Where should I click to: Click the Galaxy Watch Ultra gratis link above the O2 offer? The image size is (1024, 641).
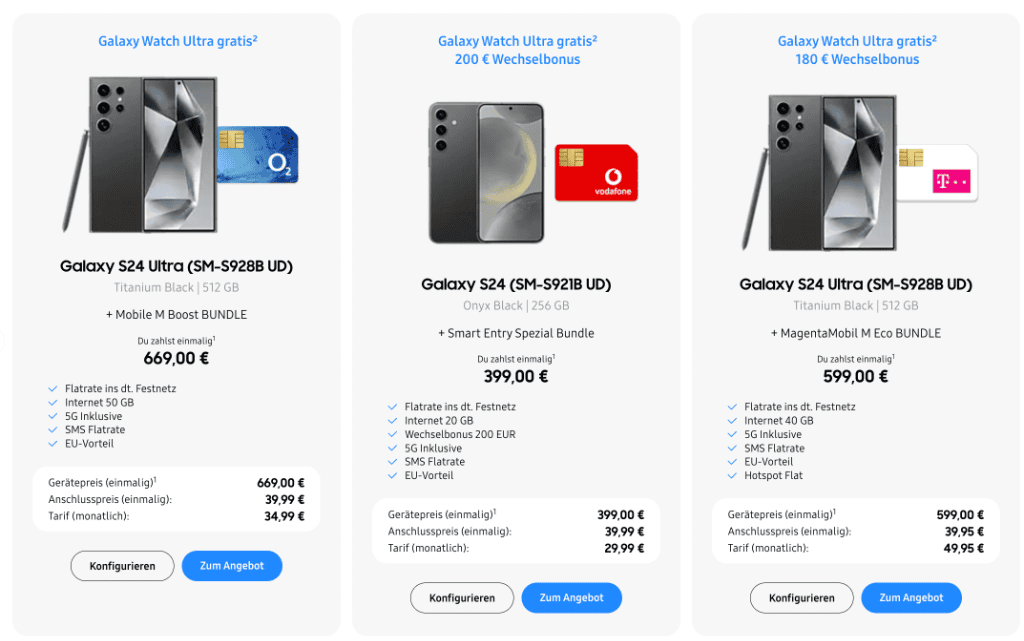(x=178, y=41)
